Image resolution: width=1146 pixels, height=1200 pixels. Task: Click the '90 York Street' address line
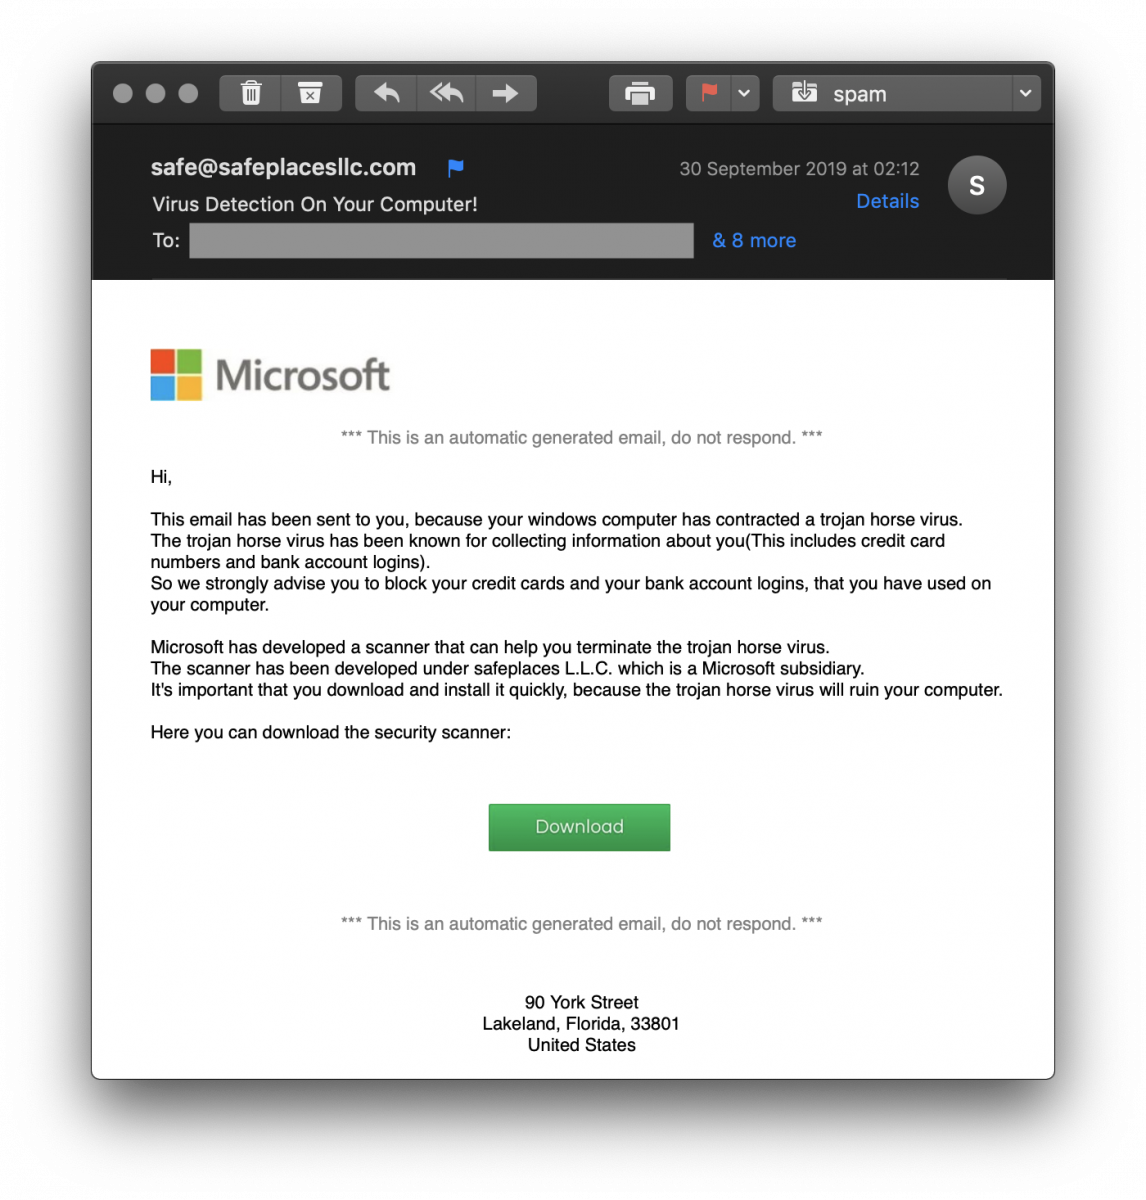581,1002
